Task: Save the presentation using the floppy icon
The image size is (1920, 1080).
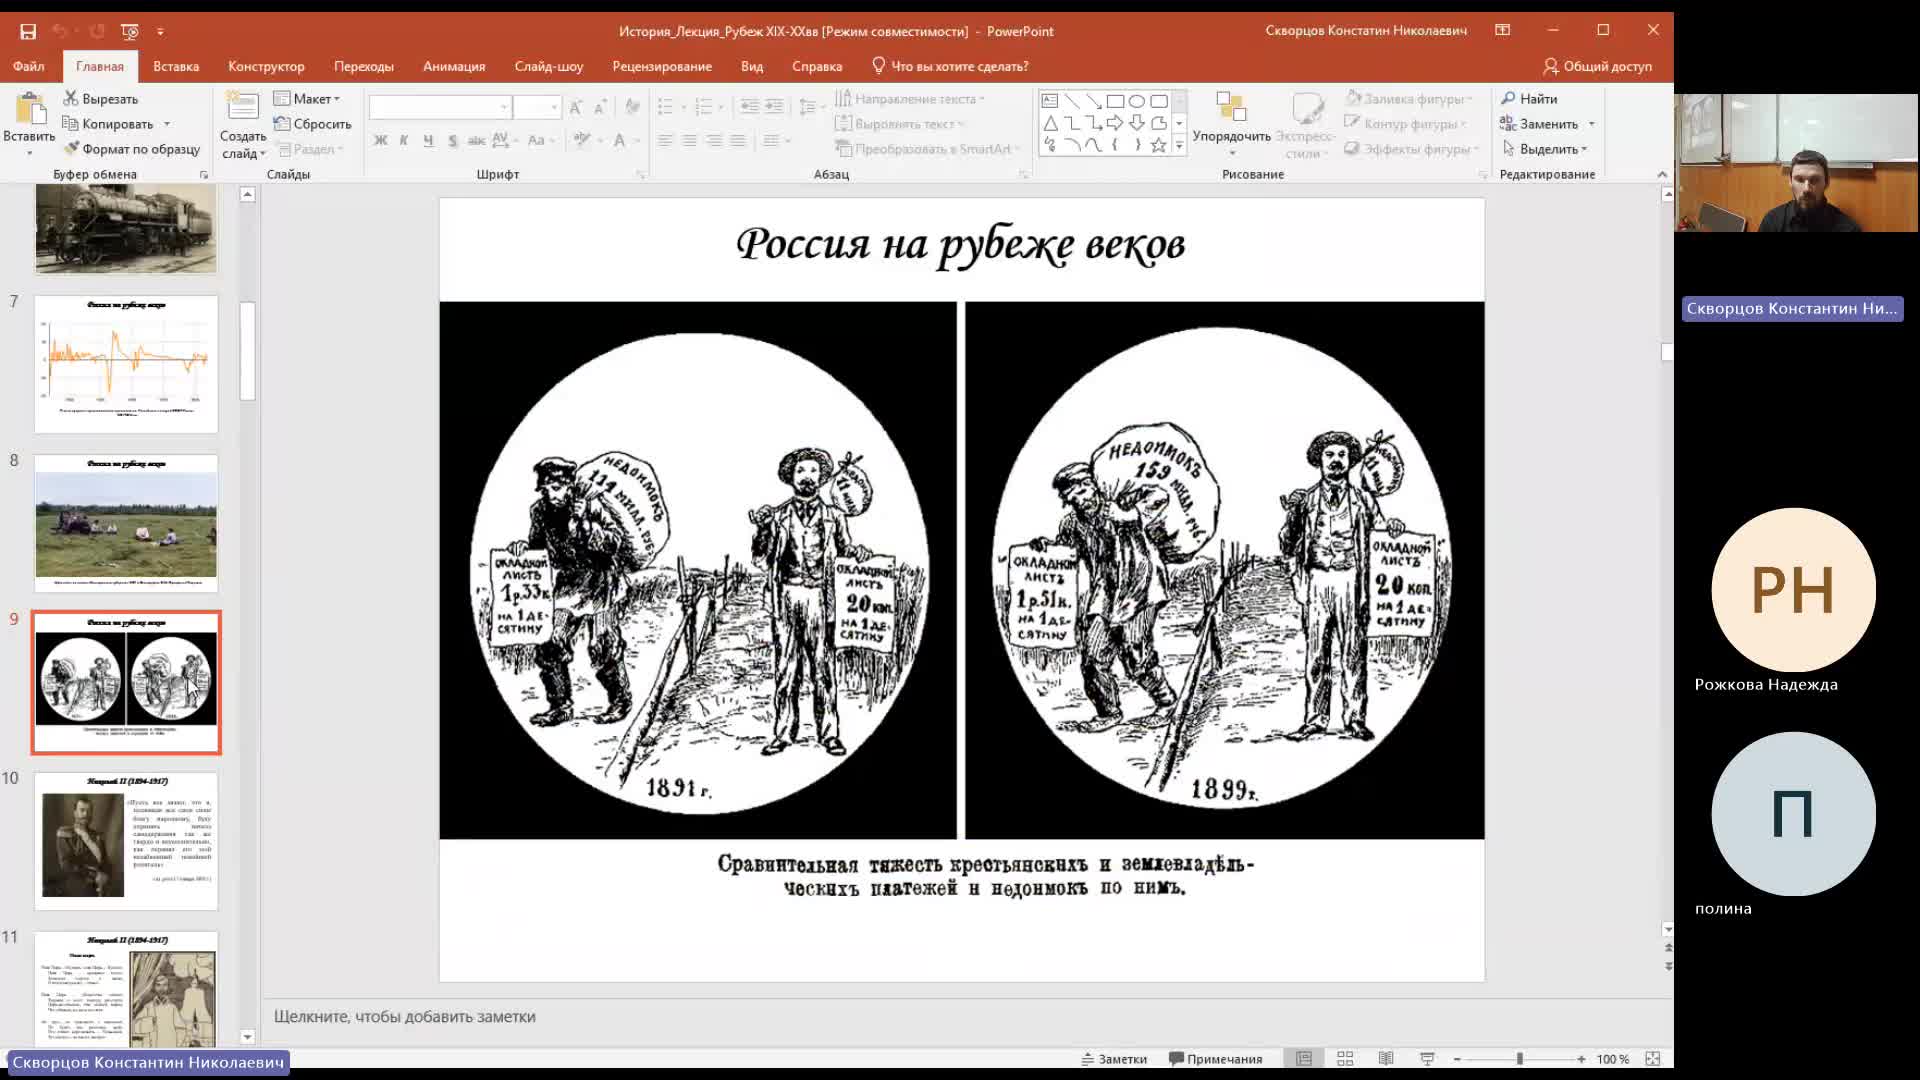Action: click(28, 31)
